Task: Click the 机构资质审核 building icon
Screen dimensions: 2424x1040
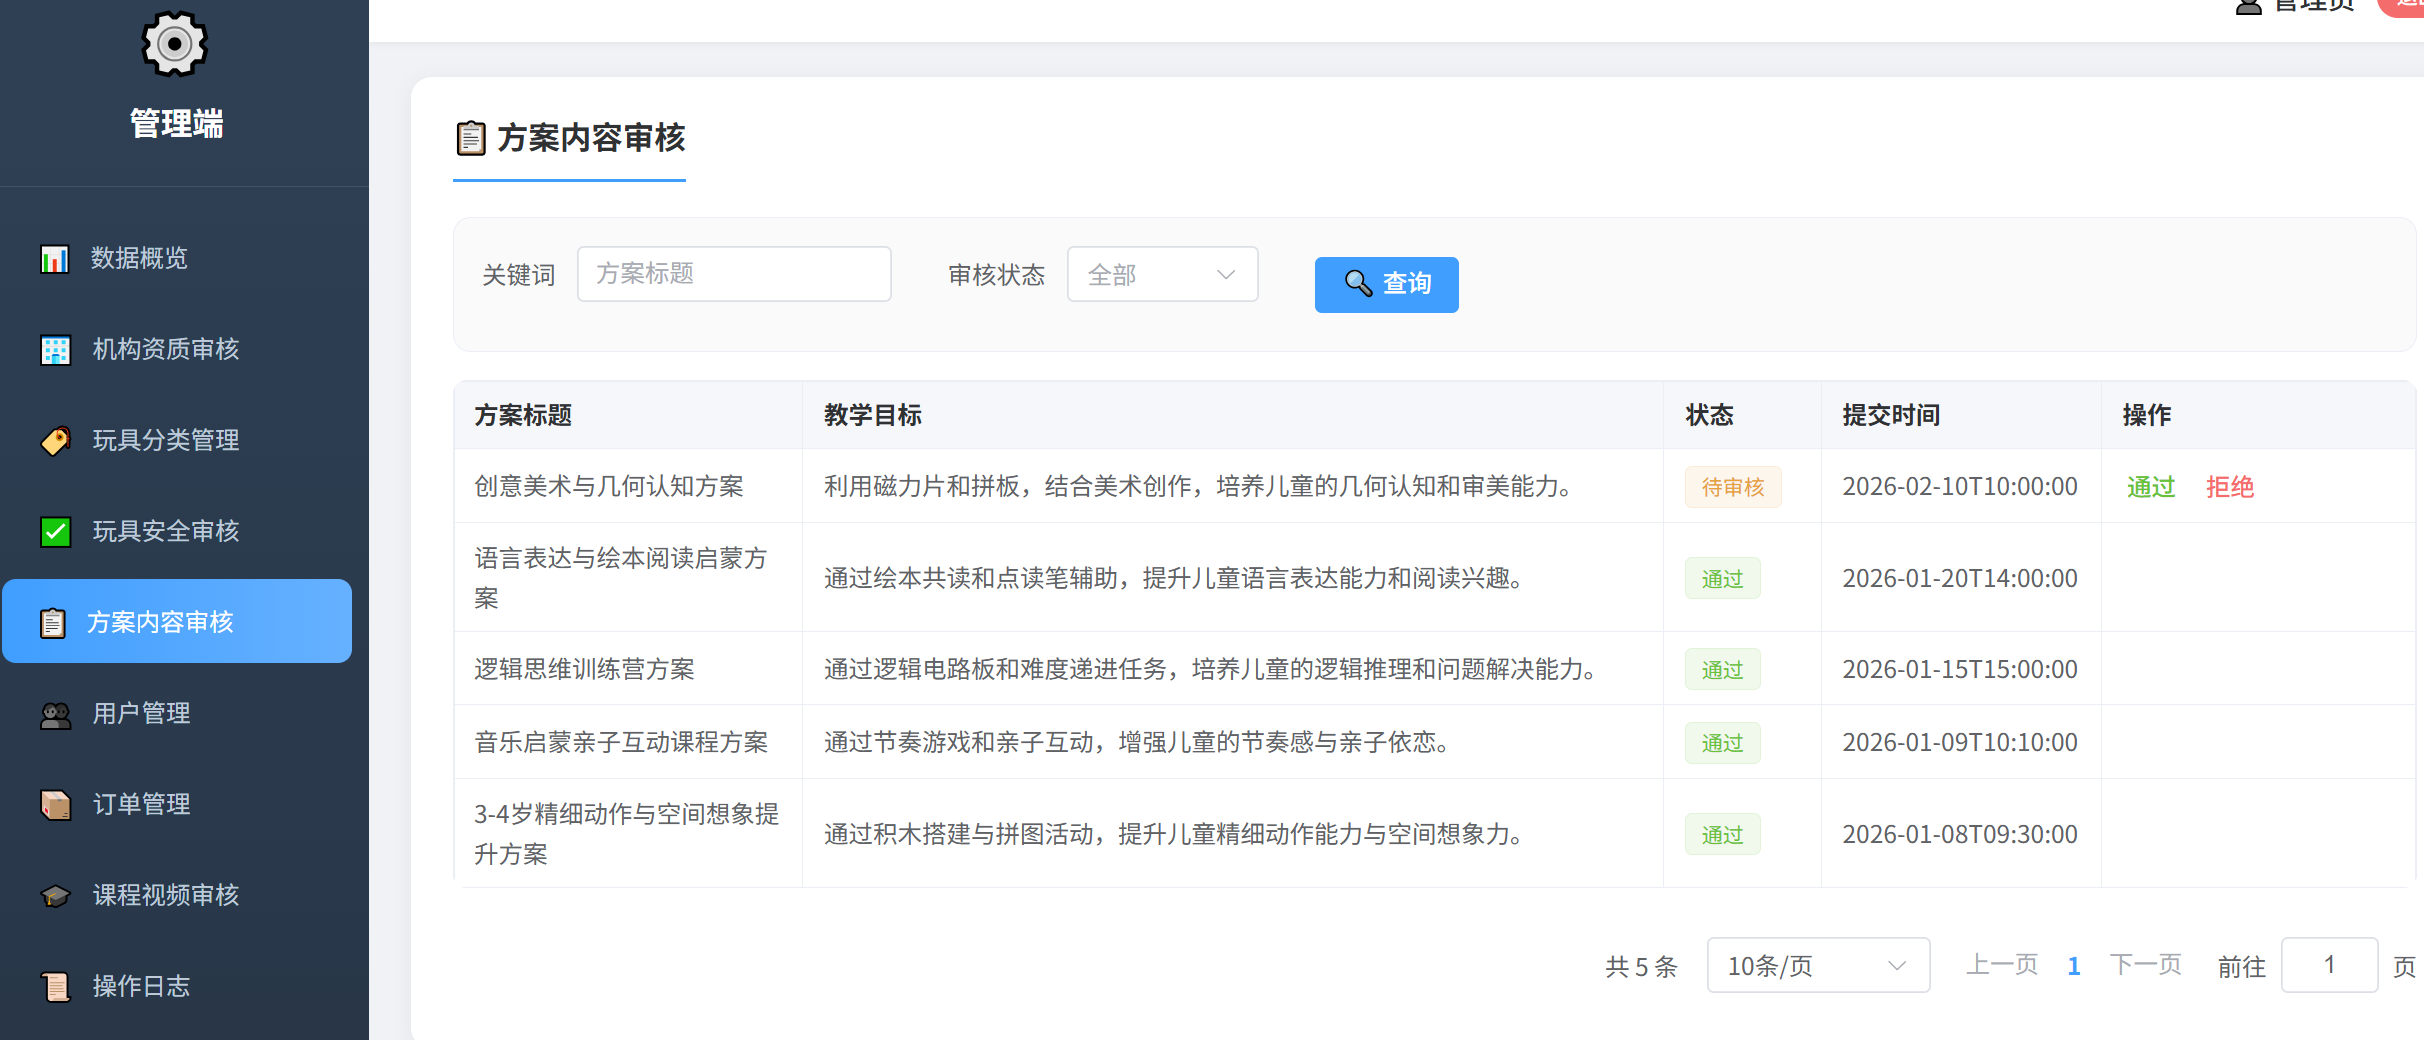Action: point(55,350)
